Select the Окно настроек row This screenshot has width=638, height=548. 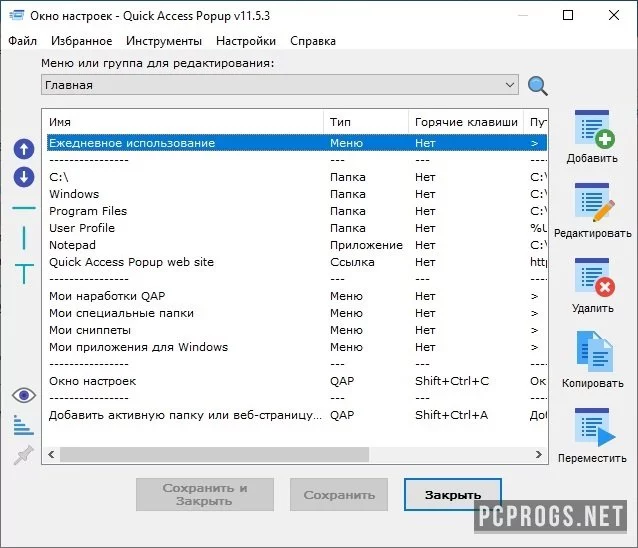pyautogui.click(x=297, y=381)
